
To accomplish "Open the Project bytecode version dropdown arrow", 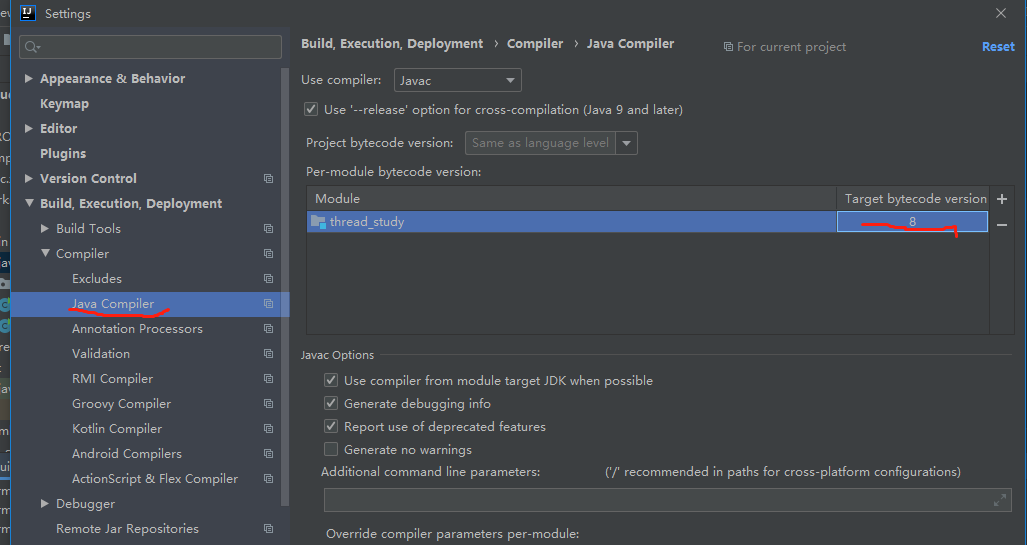I will pyautogui.click(x=626, y=143).
